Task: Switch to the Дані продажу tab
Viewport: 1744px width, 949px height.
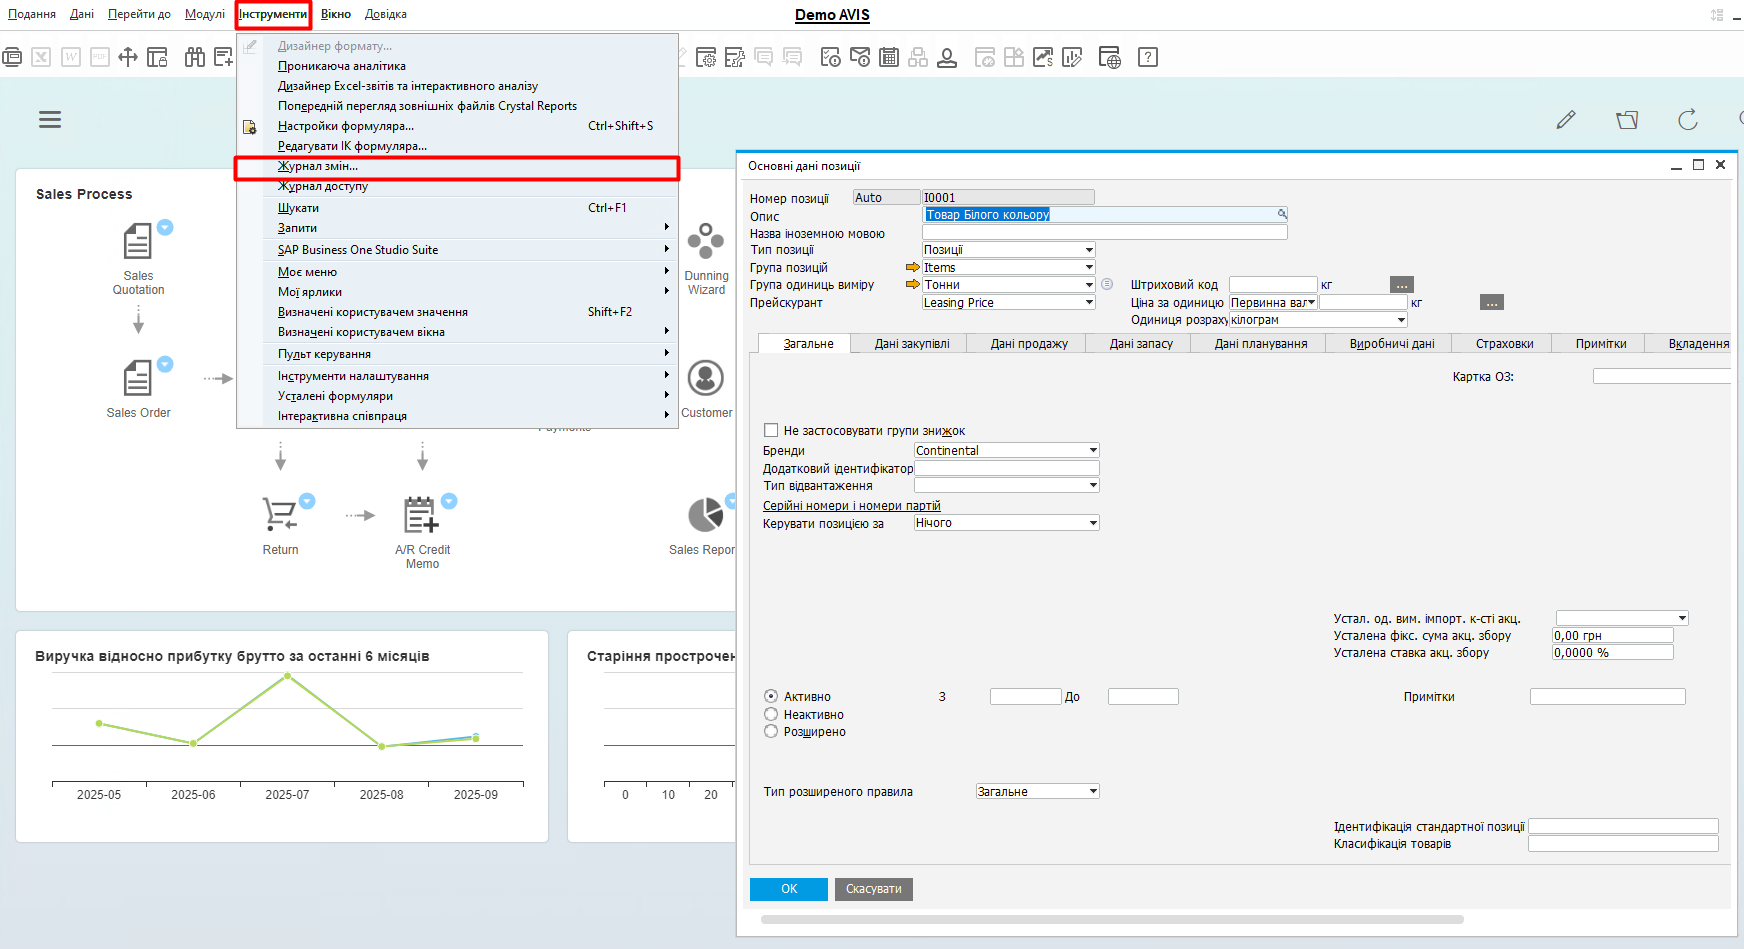Action: tap(1028, 344)
